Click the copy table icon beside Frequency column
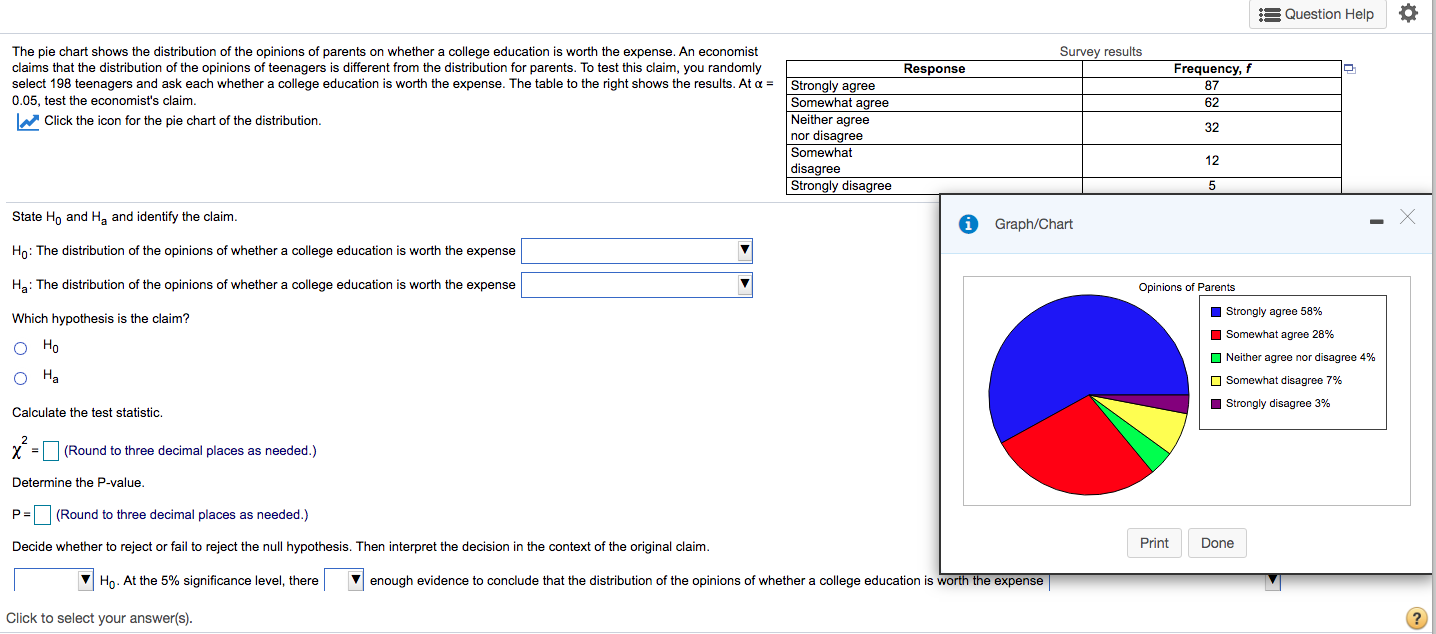The width and height of the screenshot is (1436, 634). (x=1349, y=69)
